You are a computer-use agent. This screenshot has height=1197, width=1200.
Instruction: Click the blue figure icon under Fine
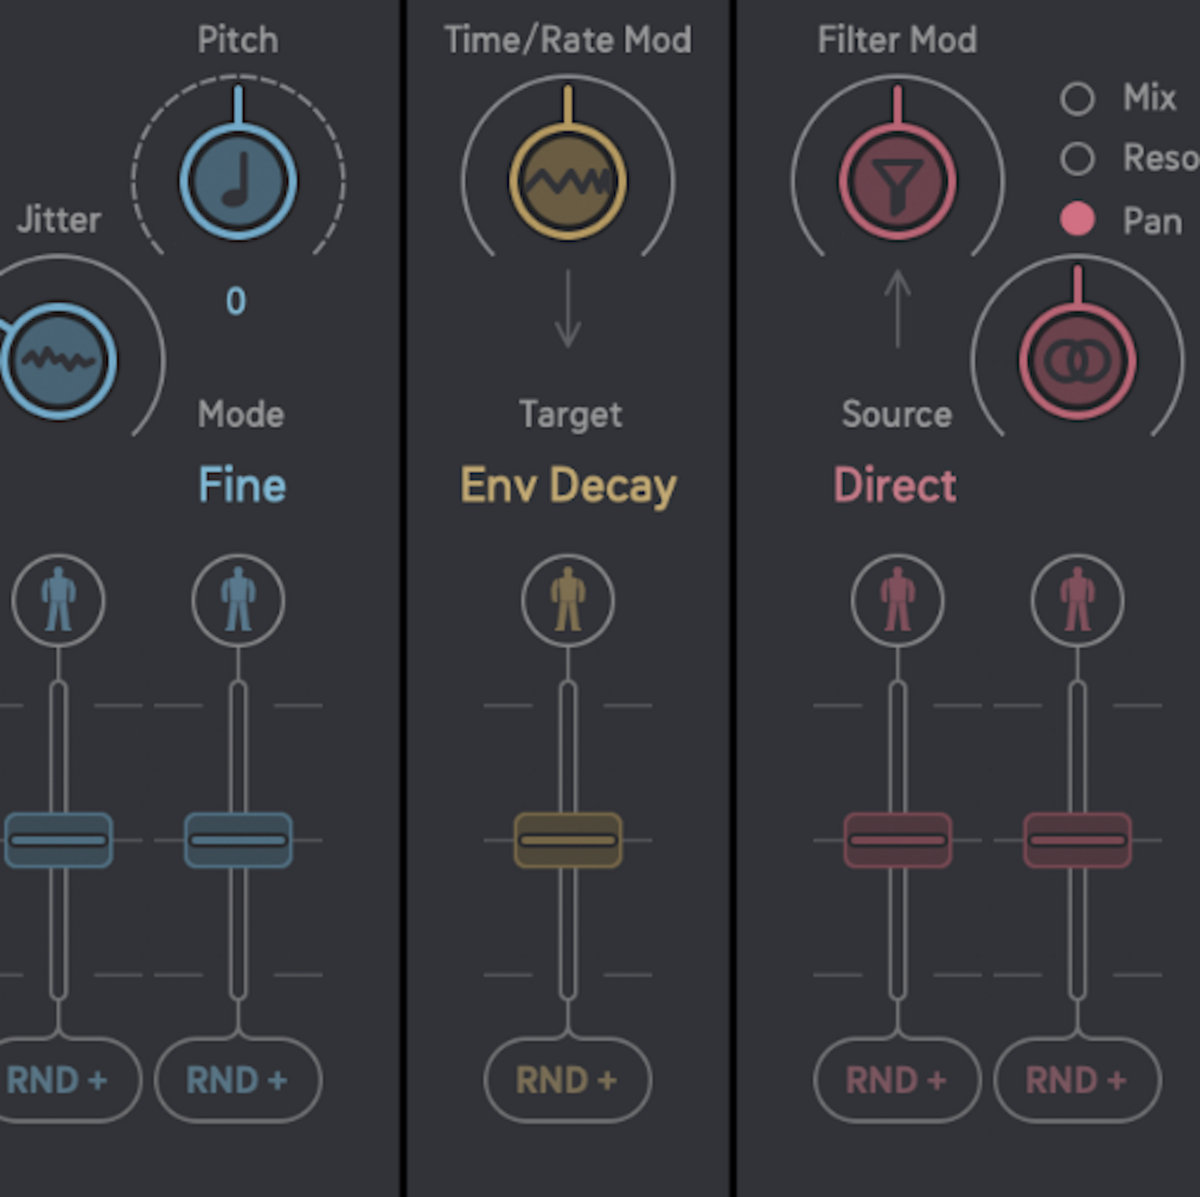pos(238,600)
